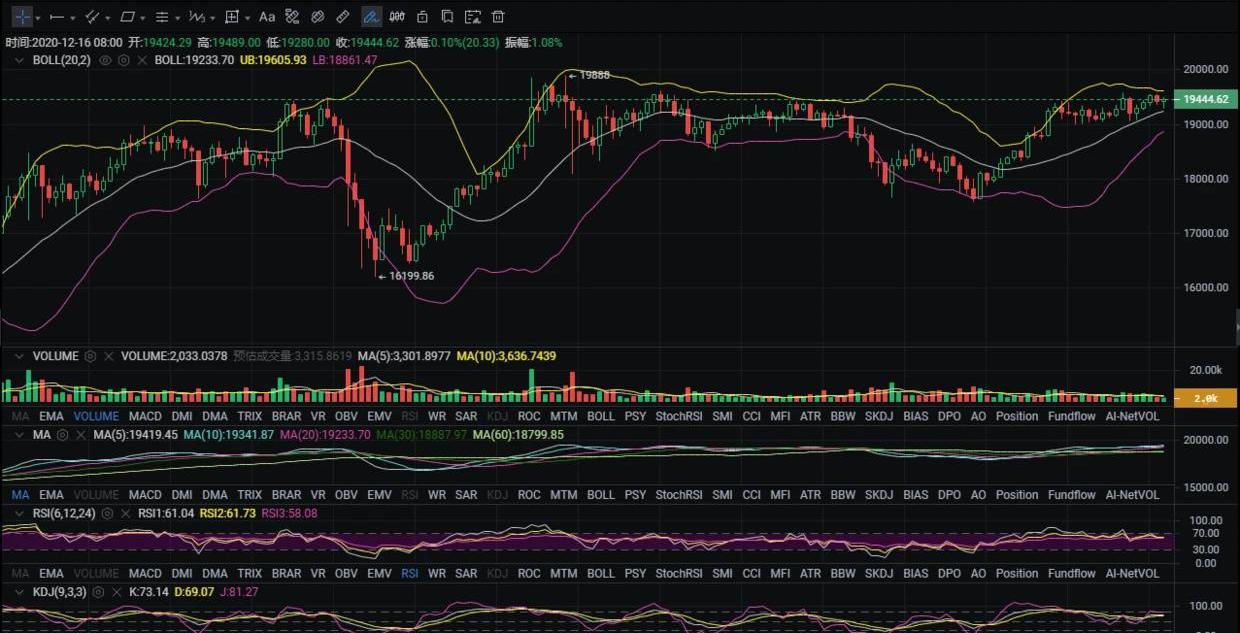The image size is (1240, 633).
Task: Close the KDJ(9,3,3) indicator panel
Action: [x=115, y=592]
